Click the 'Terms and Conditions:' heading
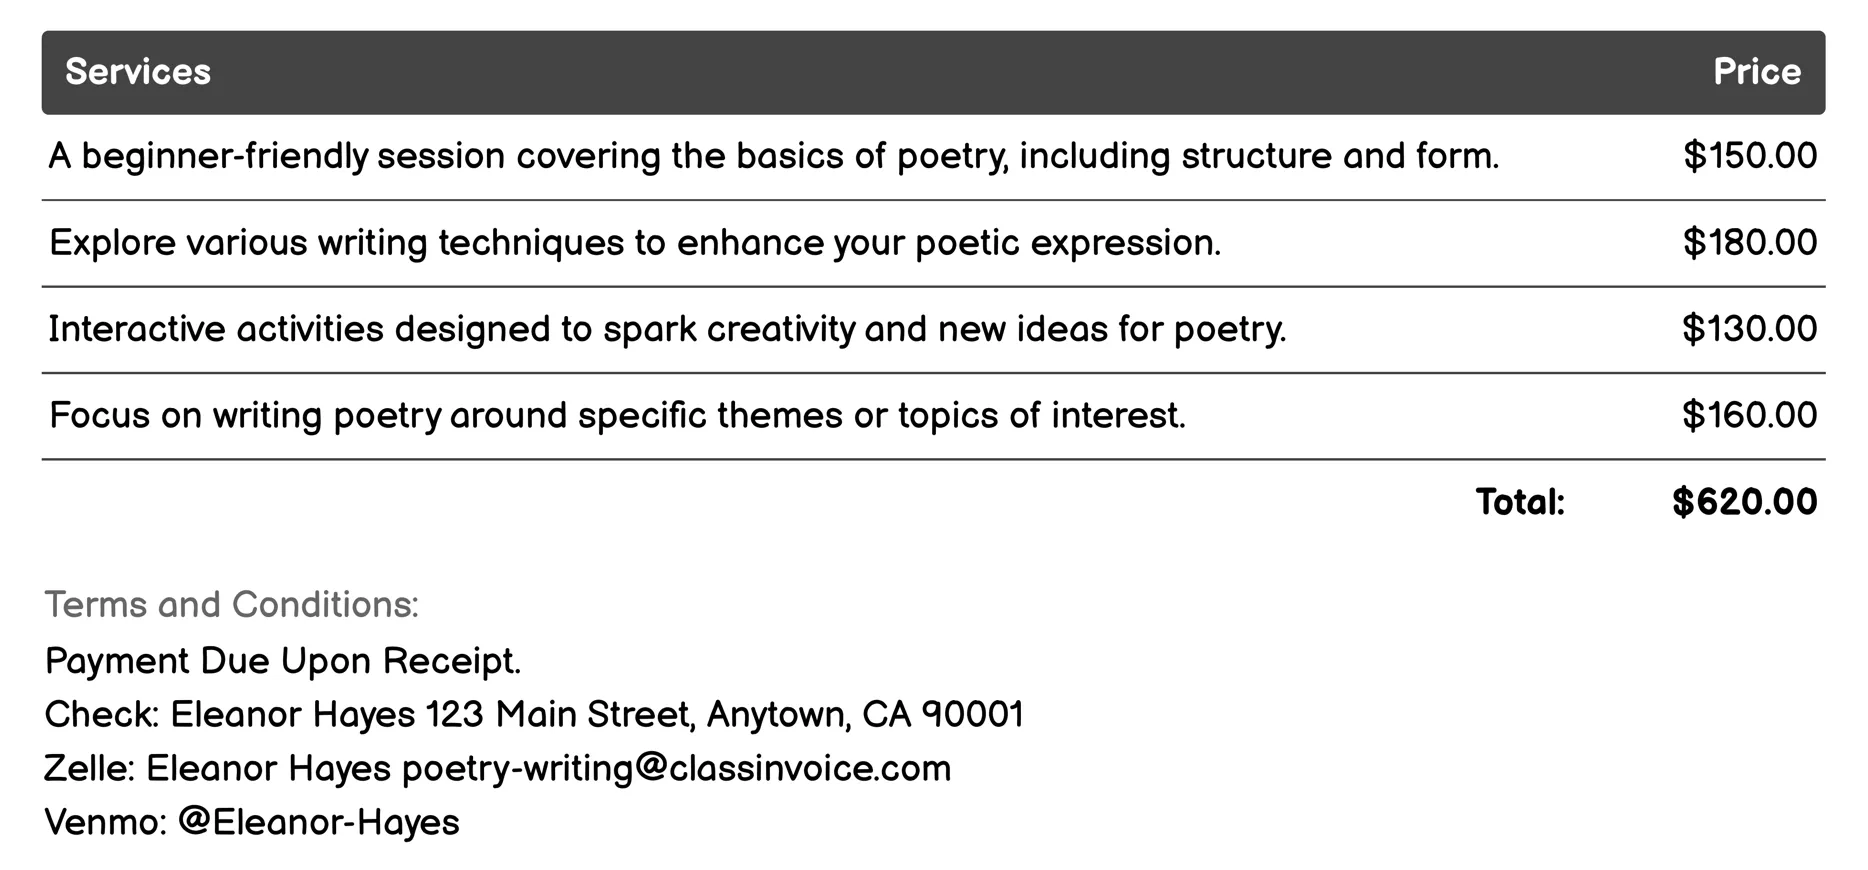Image resolution: width=1868 pixels, height=870 pixels. click(x=231, y=605)
